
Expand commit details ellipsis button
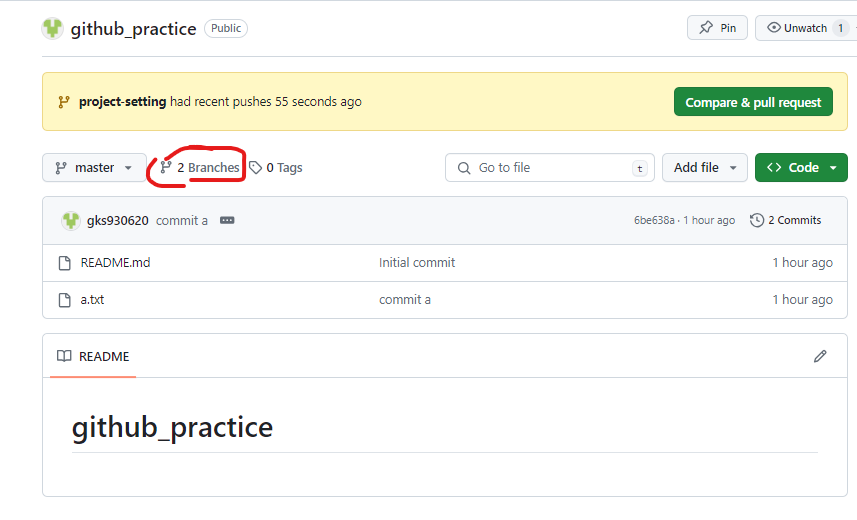click(x=227, y=220)
